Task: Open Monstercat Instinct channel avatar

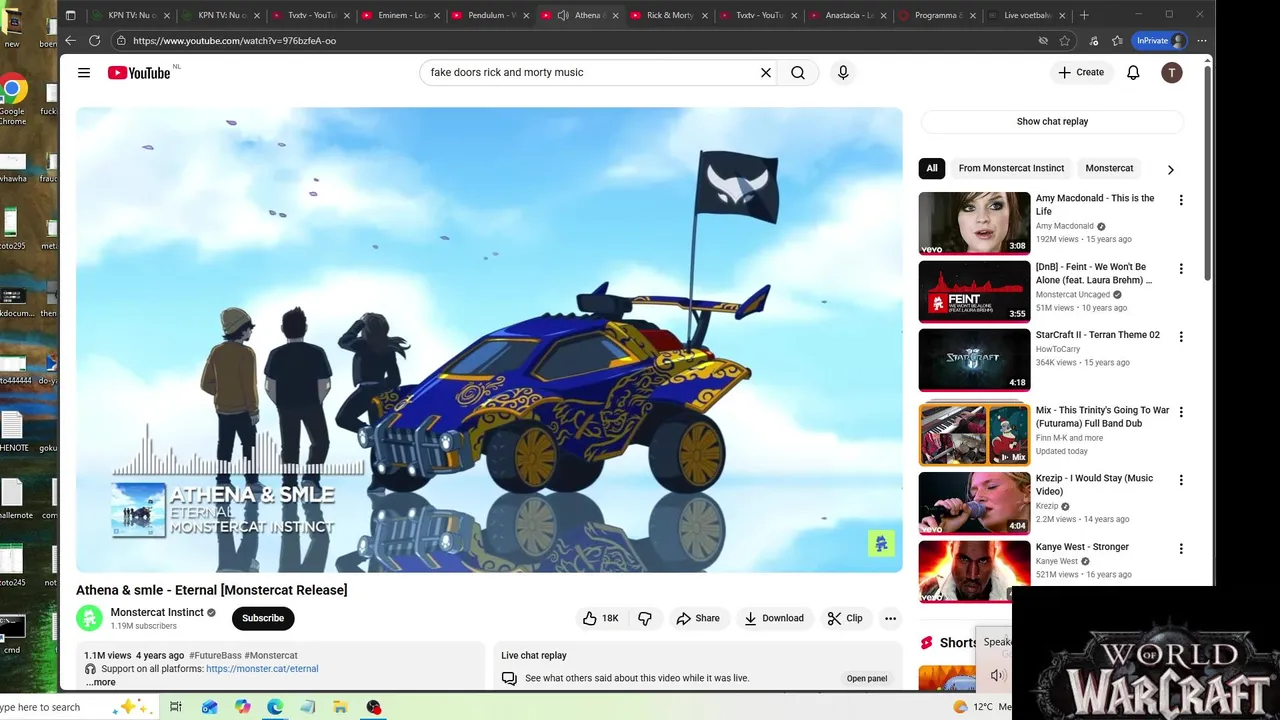Action: [90, 618]
